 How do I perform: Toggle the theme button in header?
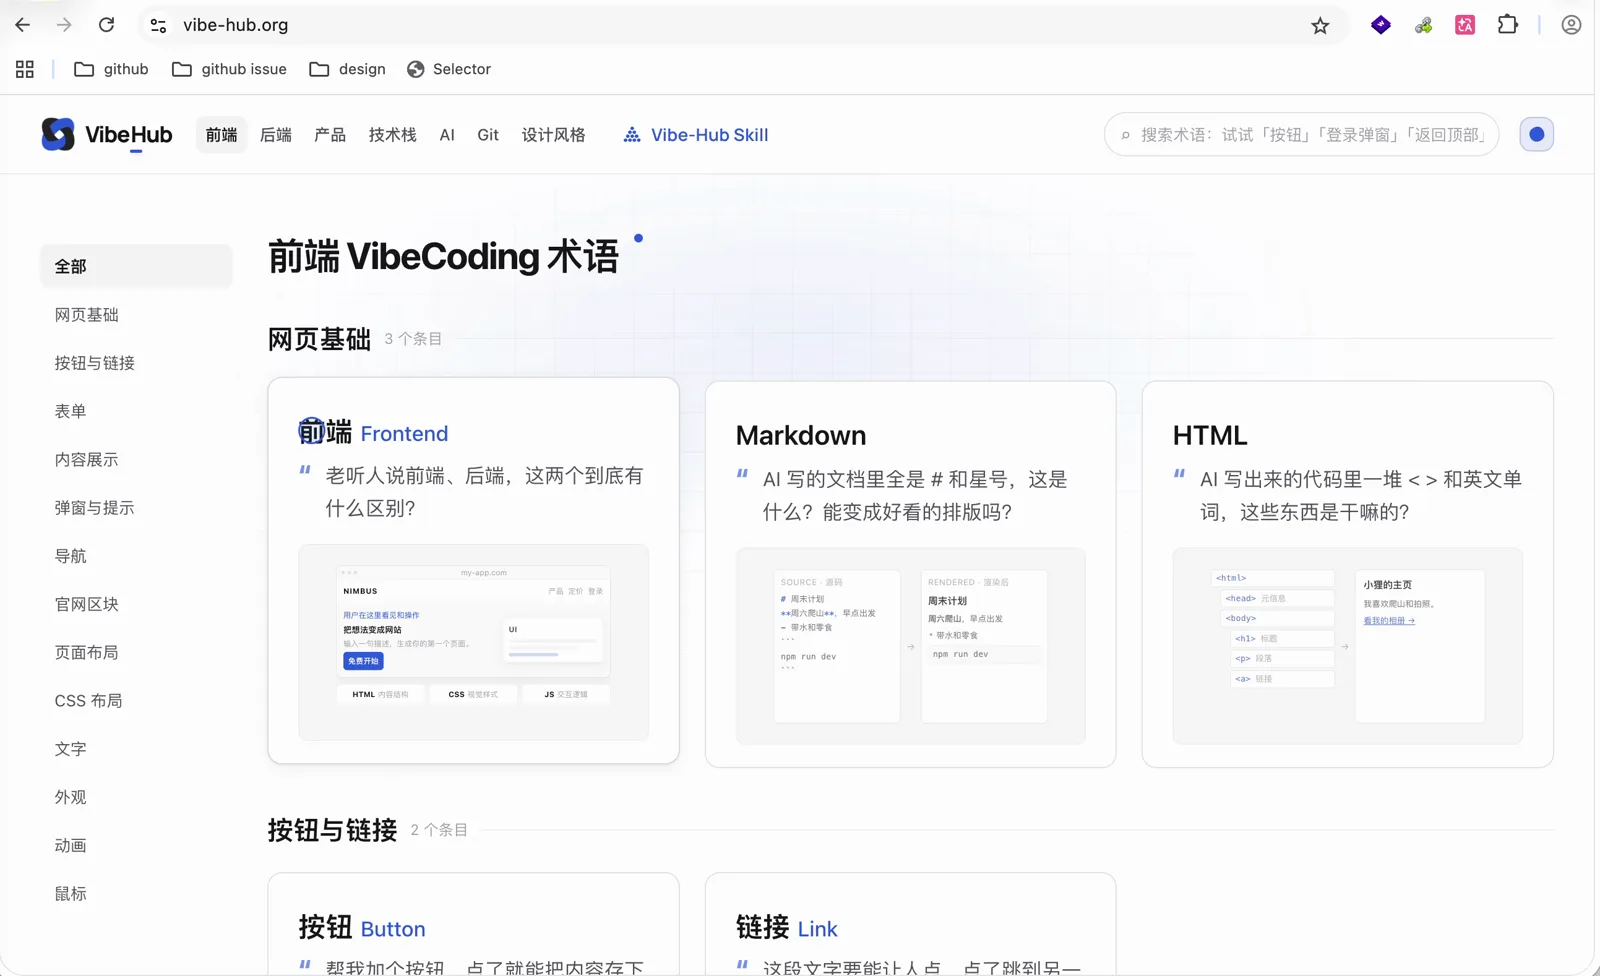point(1537,134)
